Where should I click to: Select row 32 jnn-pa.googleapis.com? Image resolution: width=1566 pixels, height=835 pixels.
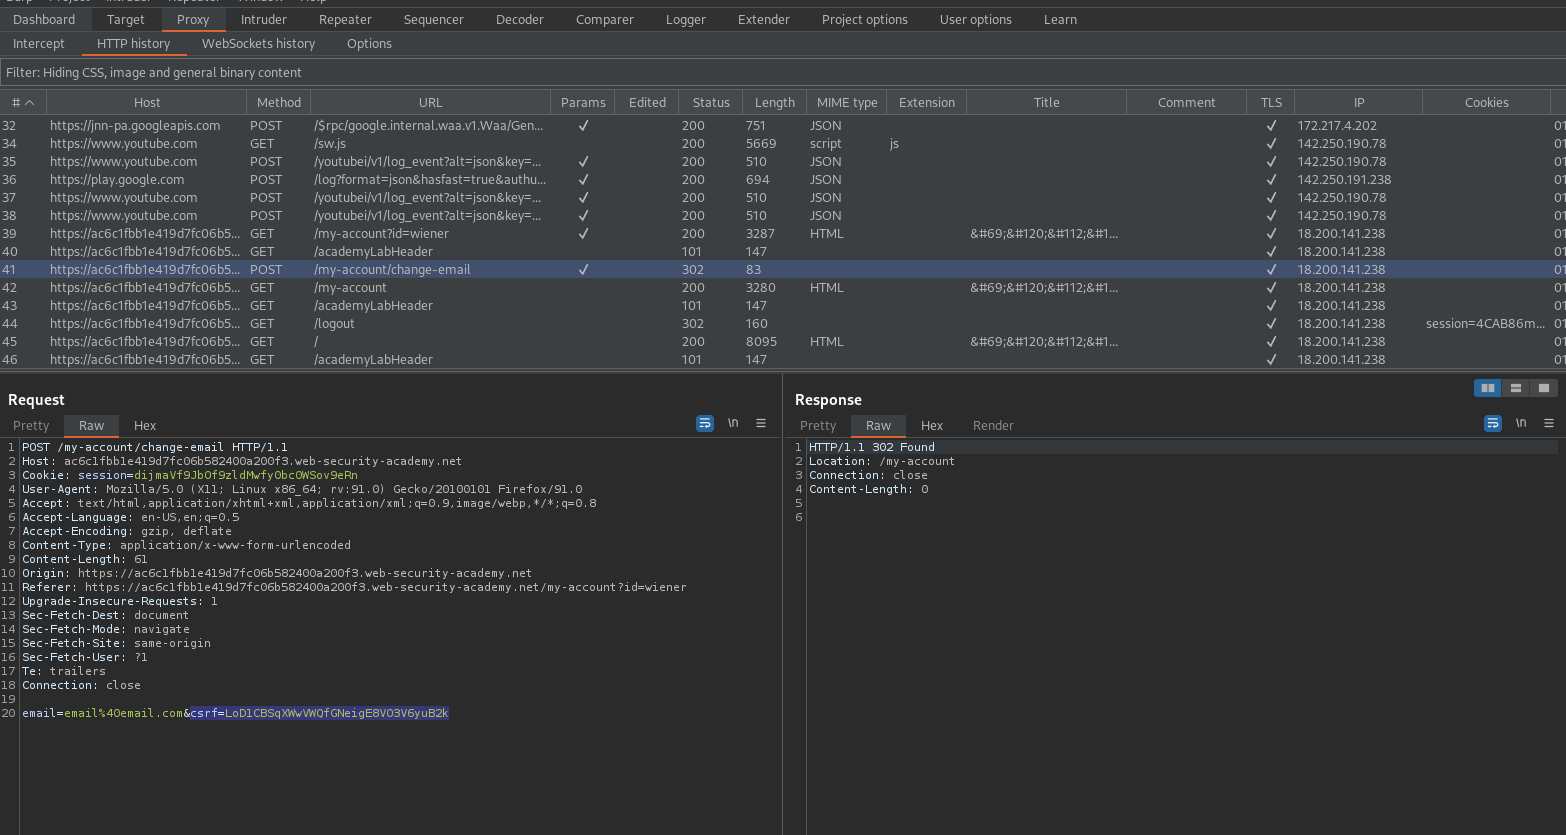782,125
